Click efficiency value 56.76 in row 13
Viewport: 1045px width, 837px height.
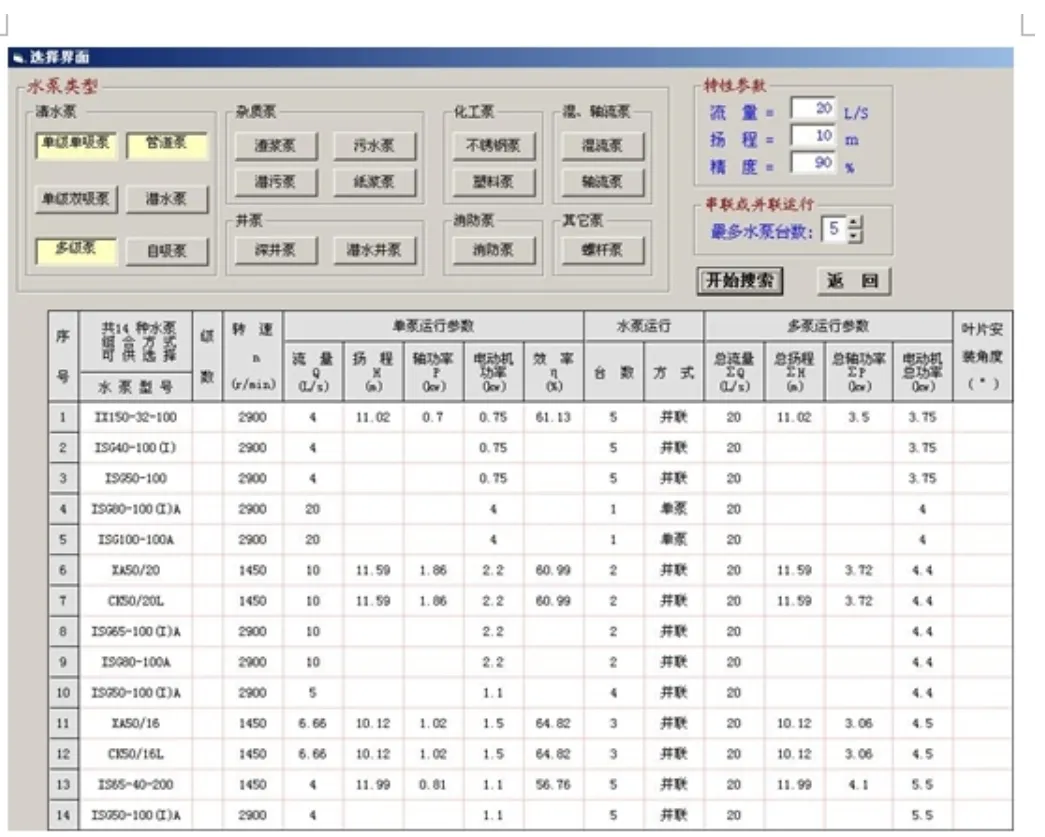[553, 785]
